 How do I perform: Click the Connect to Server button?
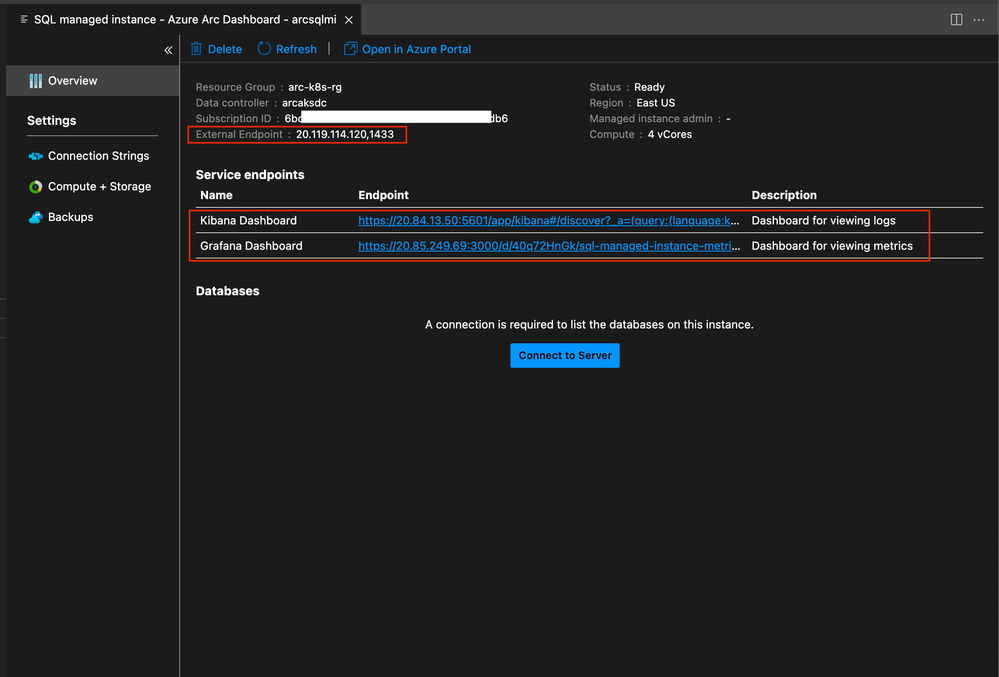[564, 355]
